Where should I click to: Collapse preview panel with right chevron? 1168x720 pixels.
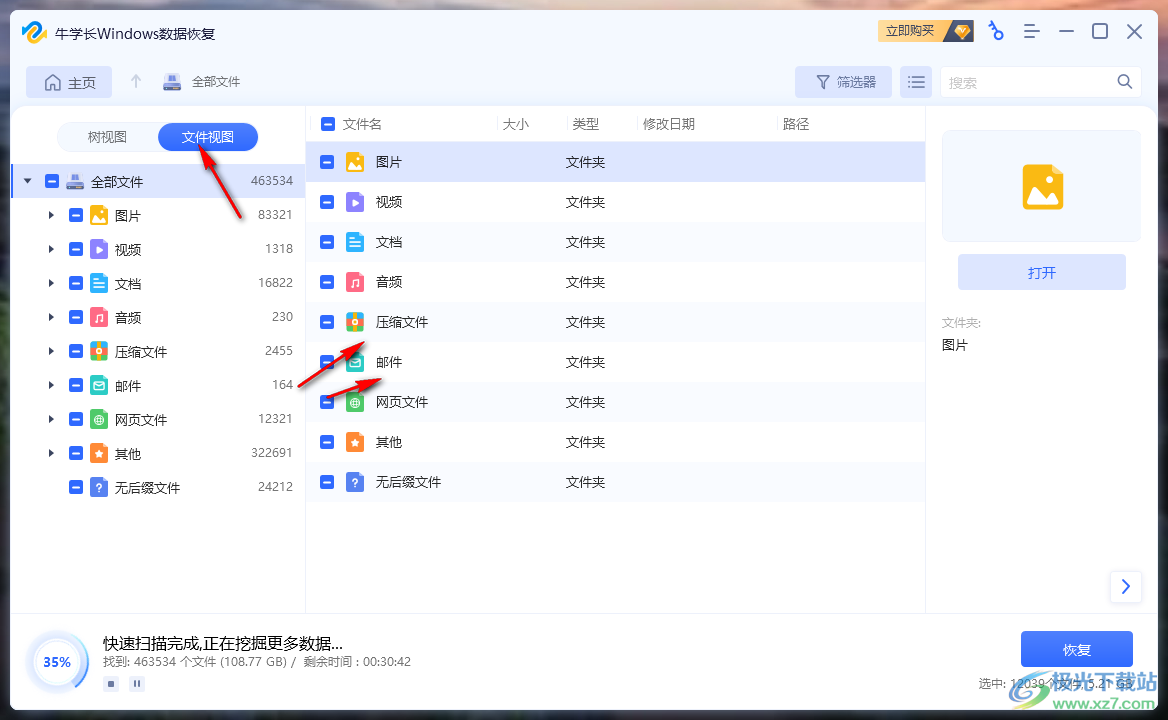click(1126, 587)
